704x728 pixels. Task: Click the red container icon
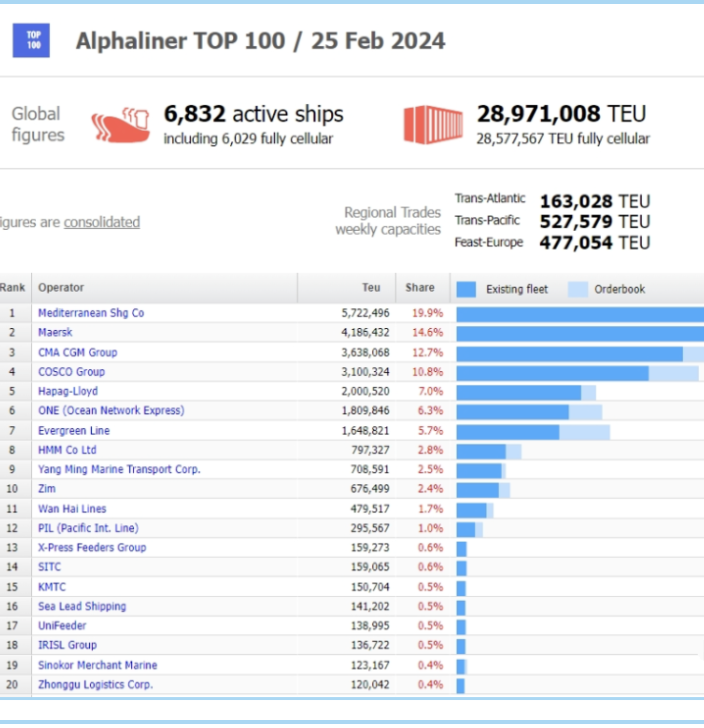click(x=433, y=124)
